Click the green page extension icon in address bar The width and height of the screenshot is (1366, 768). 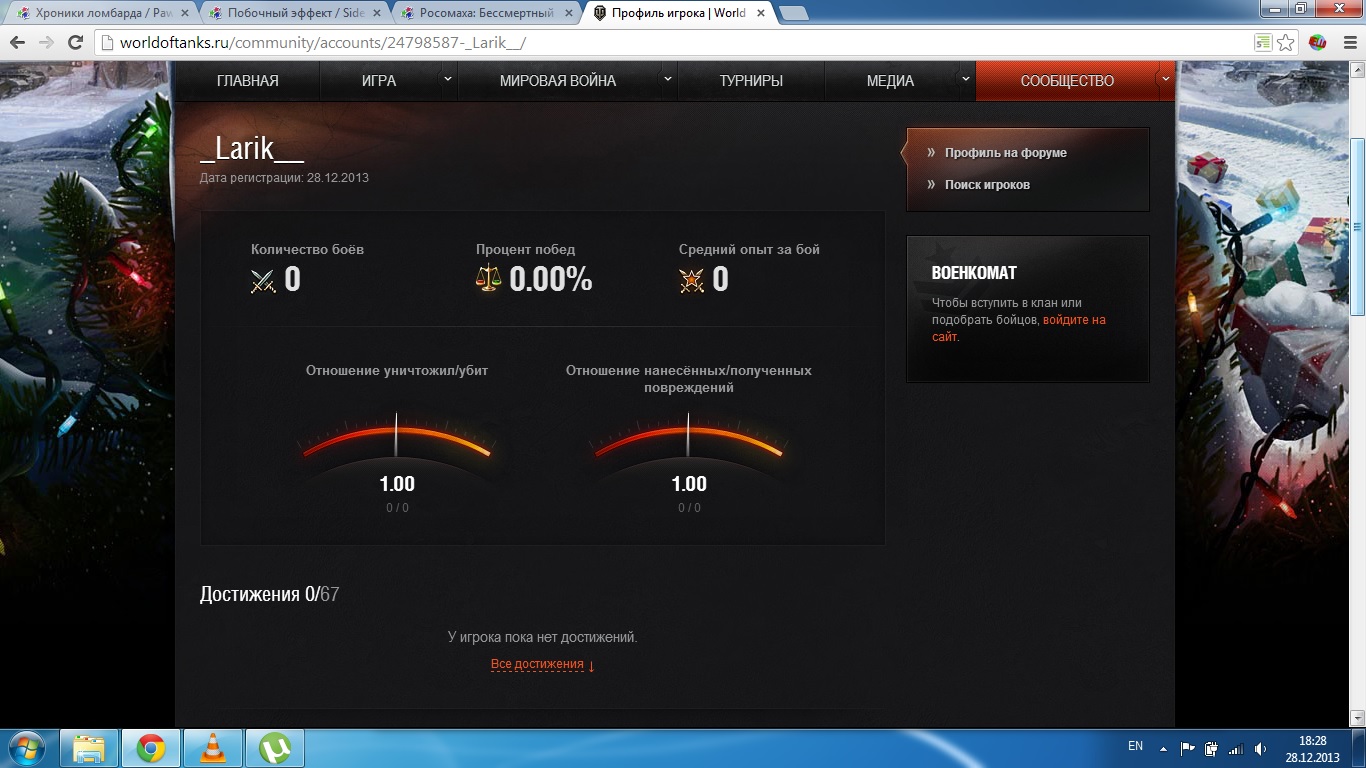point(1264,43)
